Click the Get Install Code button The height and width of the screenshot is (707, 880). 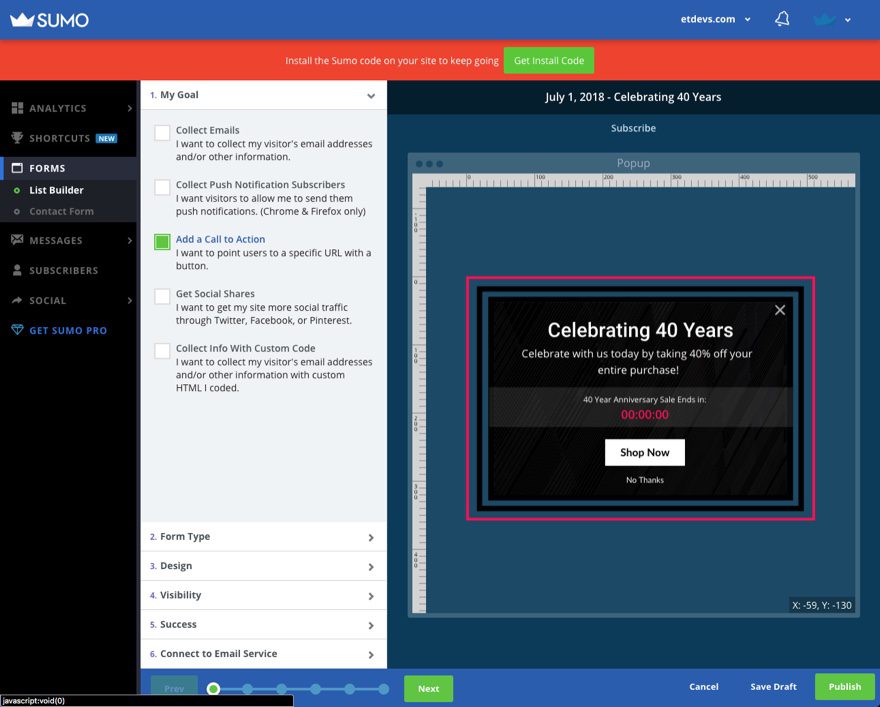[548, 60]
